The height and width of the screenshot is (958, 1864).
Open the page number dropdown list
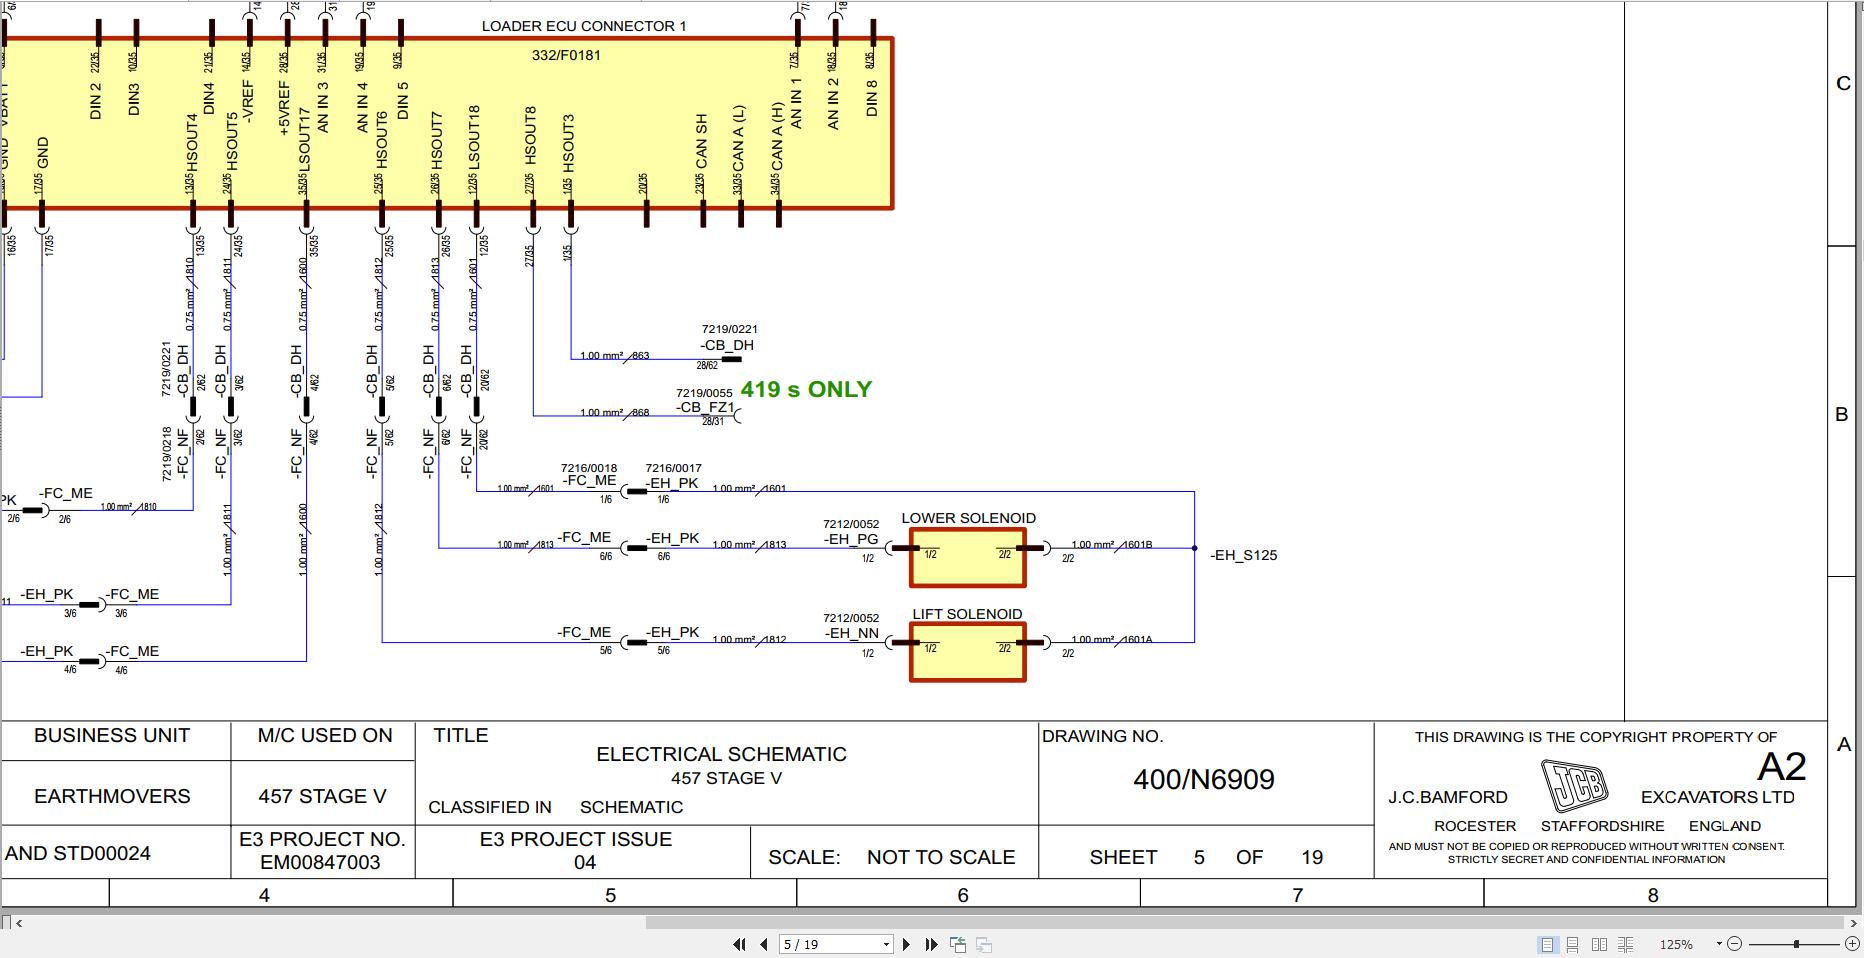(x=886, y=944)
